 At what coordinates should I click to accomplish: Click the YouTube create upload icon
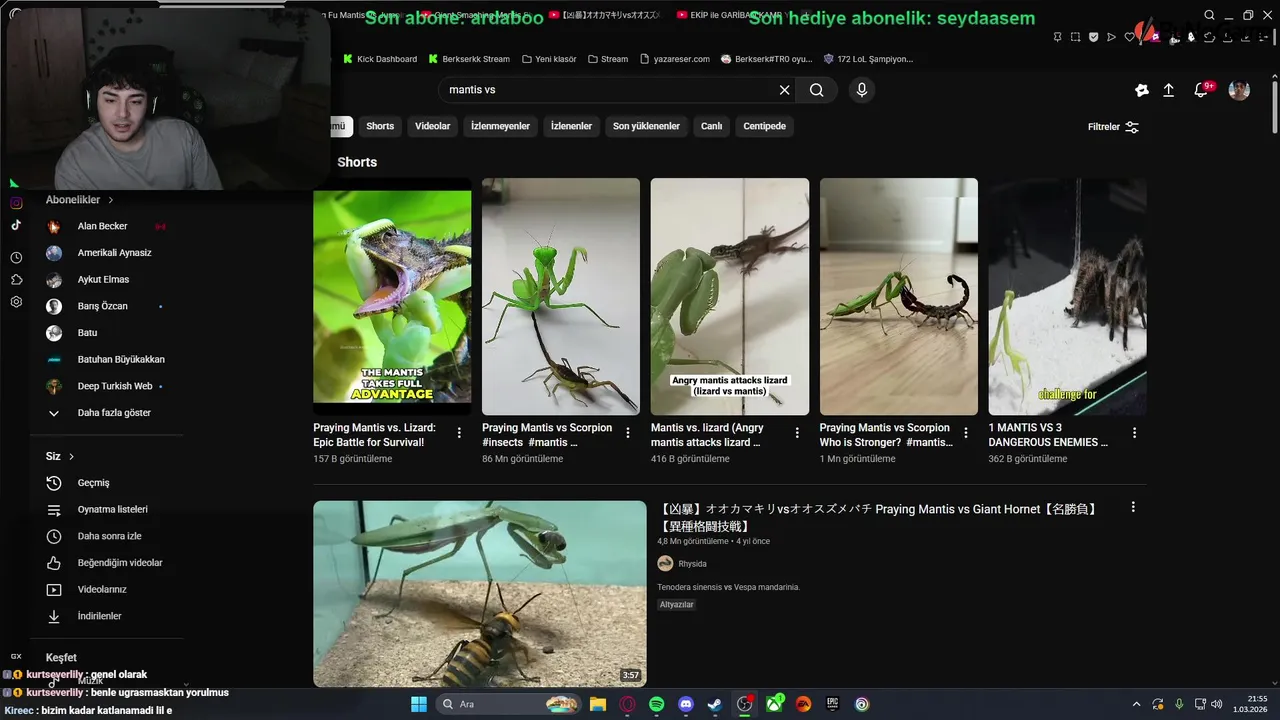pos(1168,90)
